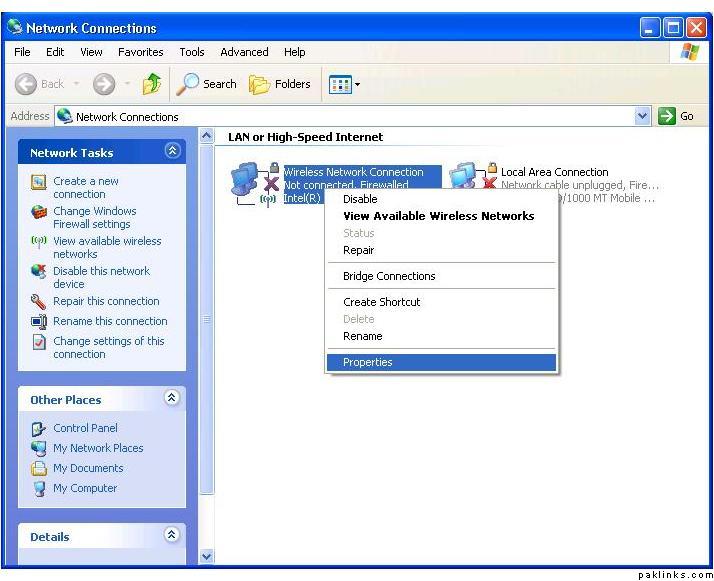Click the Network Connections title bar icon
Image resolution: width=714 pixels, height=581 pixels.
[14, 27]
